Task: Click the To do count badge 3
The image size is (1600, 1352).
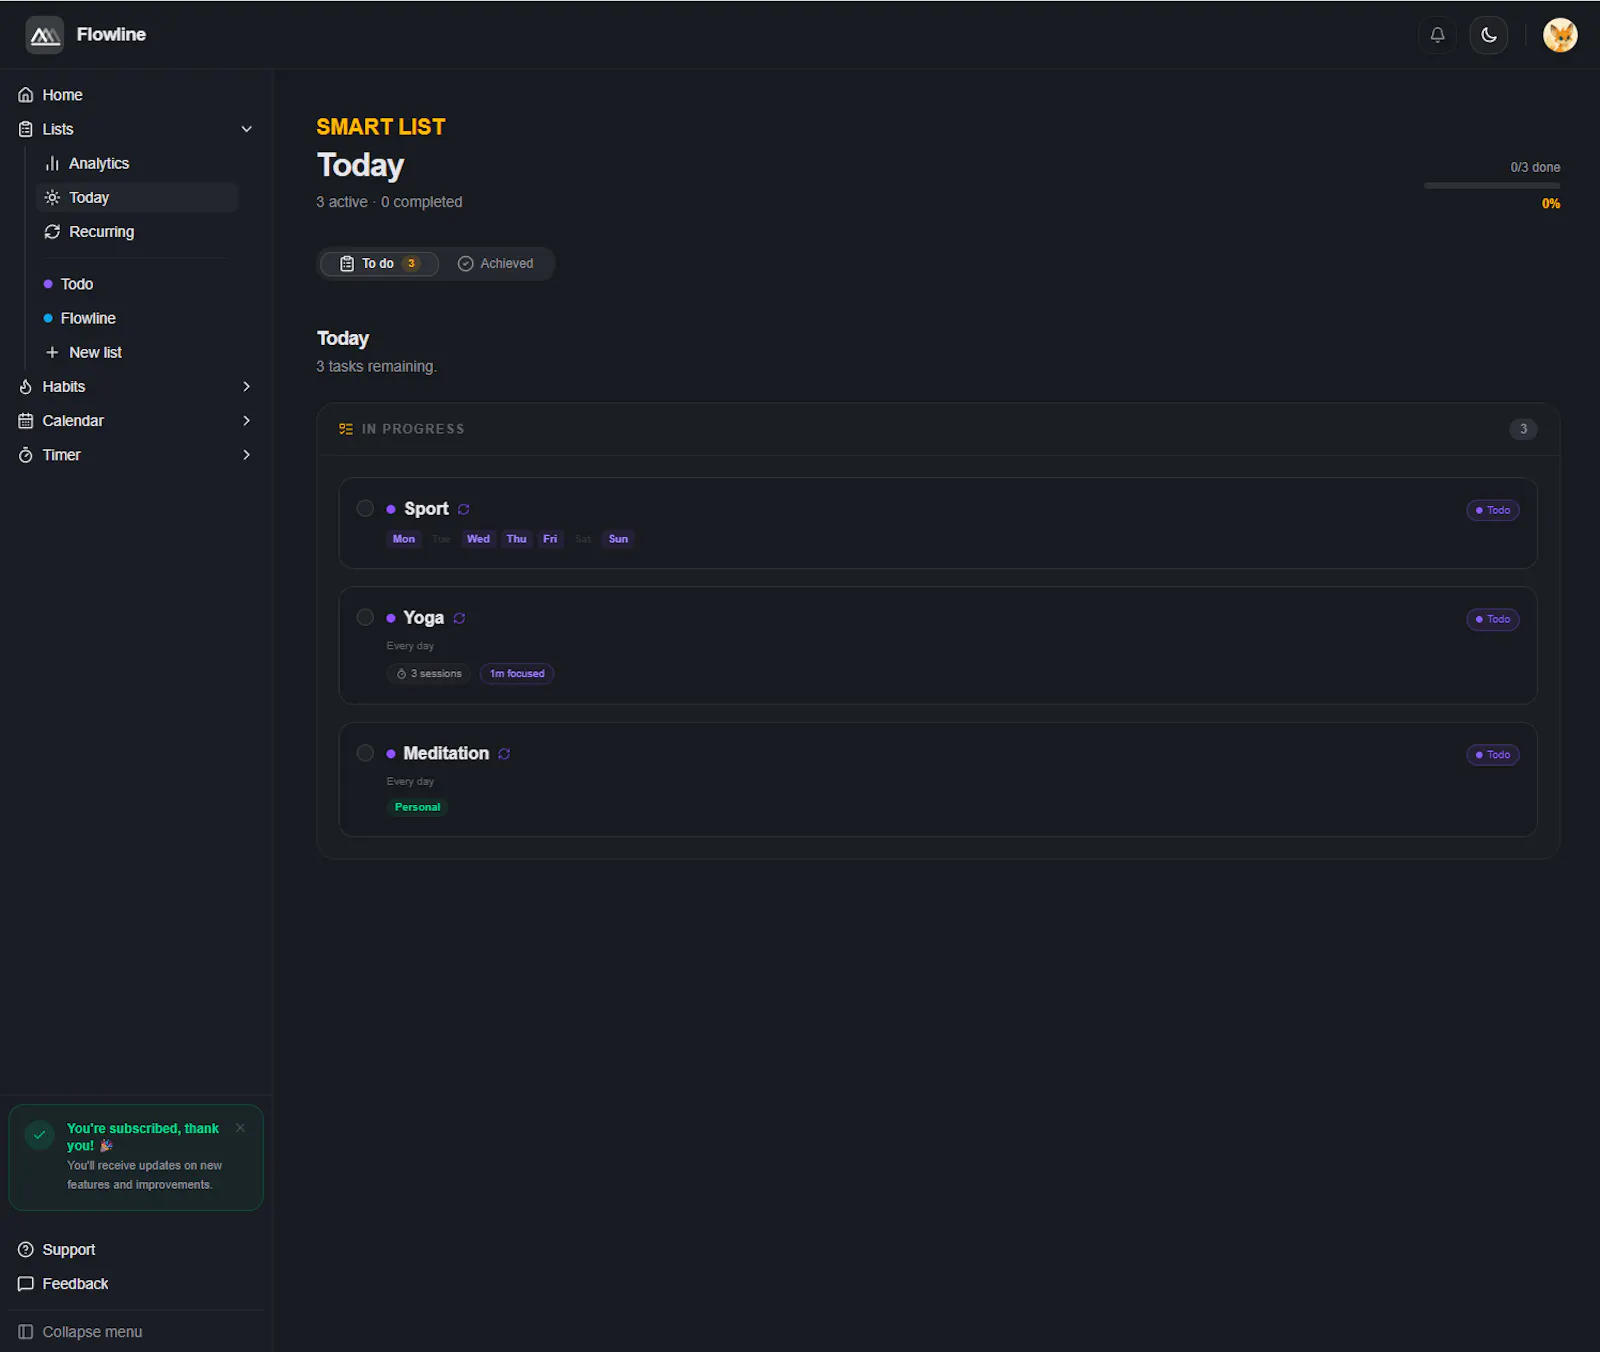Action: [x=411, y=264]
